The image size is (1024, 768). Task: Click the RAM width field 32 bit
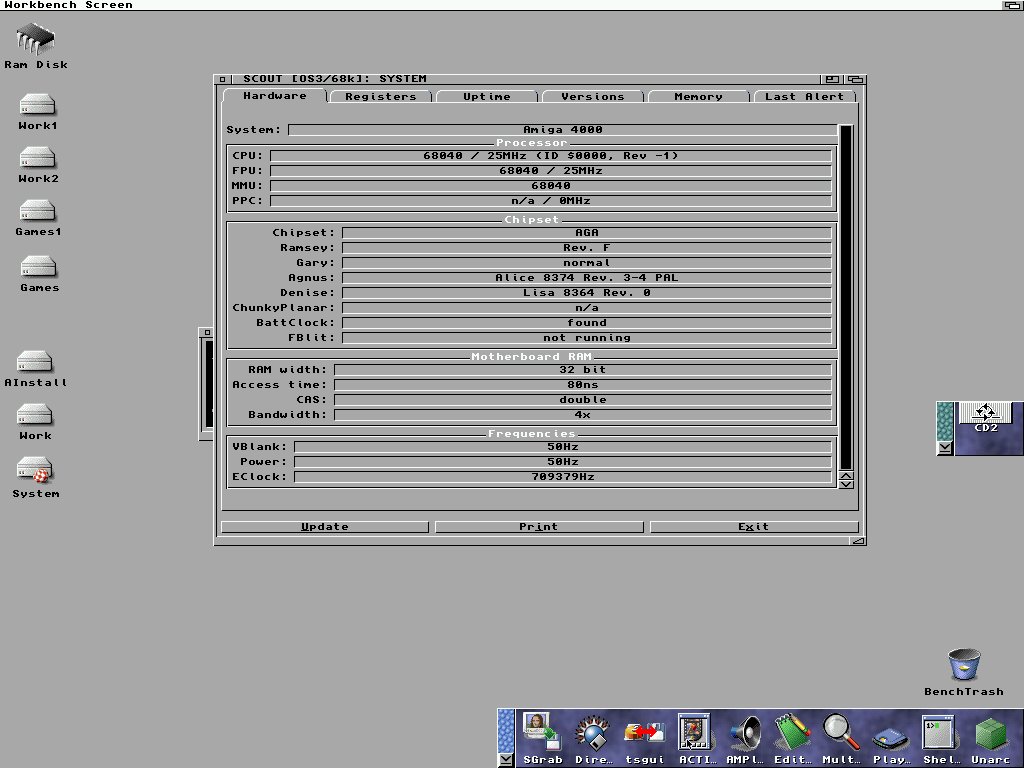coord(583,370)
